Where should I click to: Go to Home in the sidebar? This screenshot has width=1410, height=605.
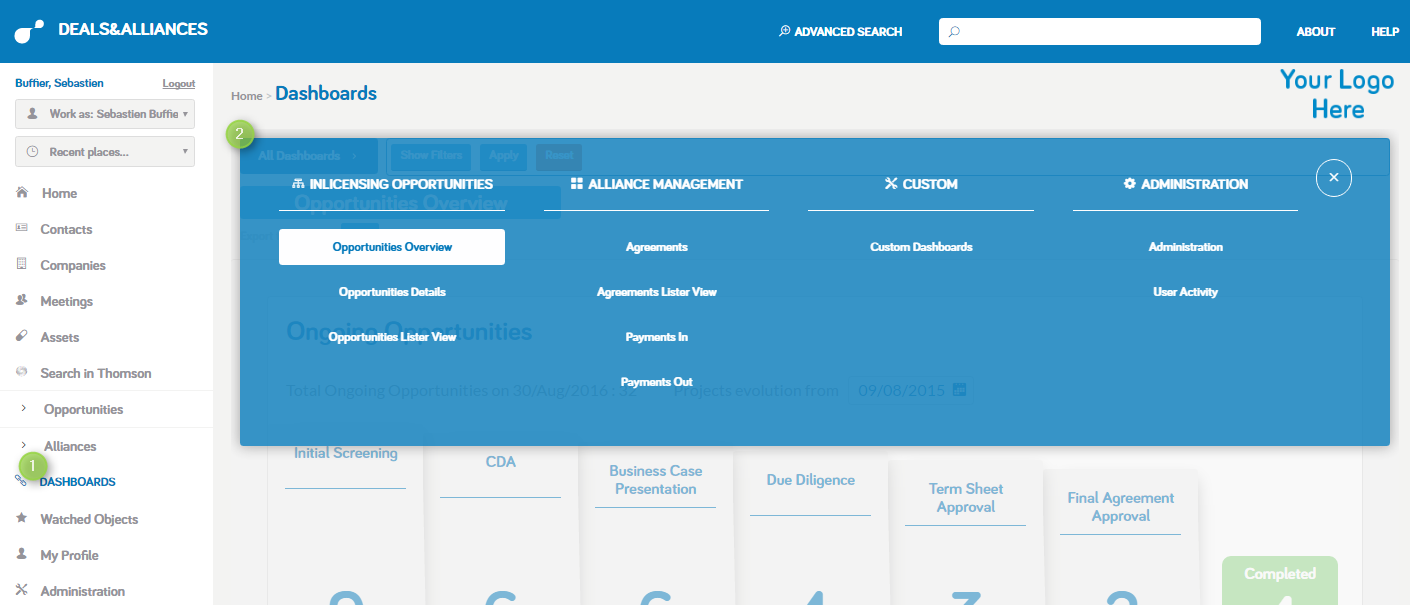point(59,193)
